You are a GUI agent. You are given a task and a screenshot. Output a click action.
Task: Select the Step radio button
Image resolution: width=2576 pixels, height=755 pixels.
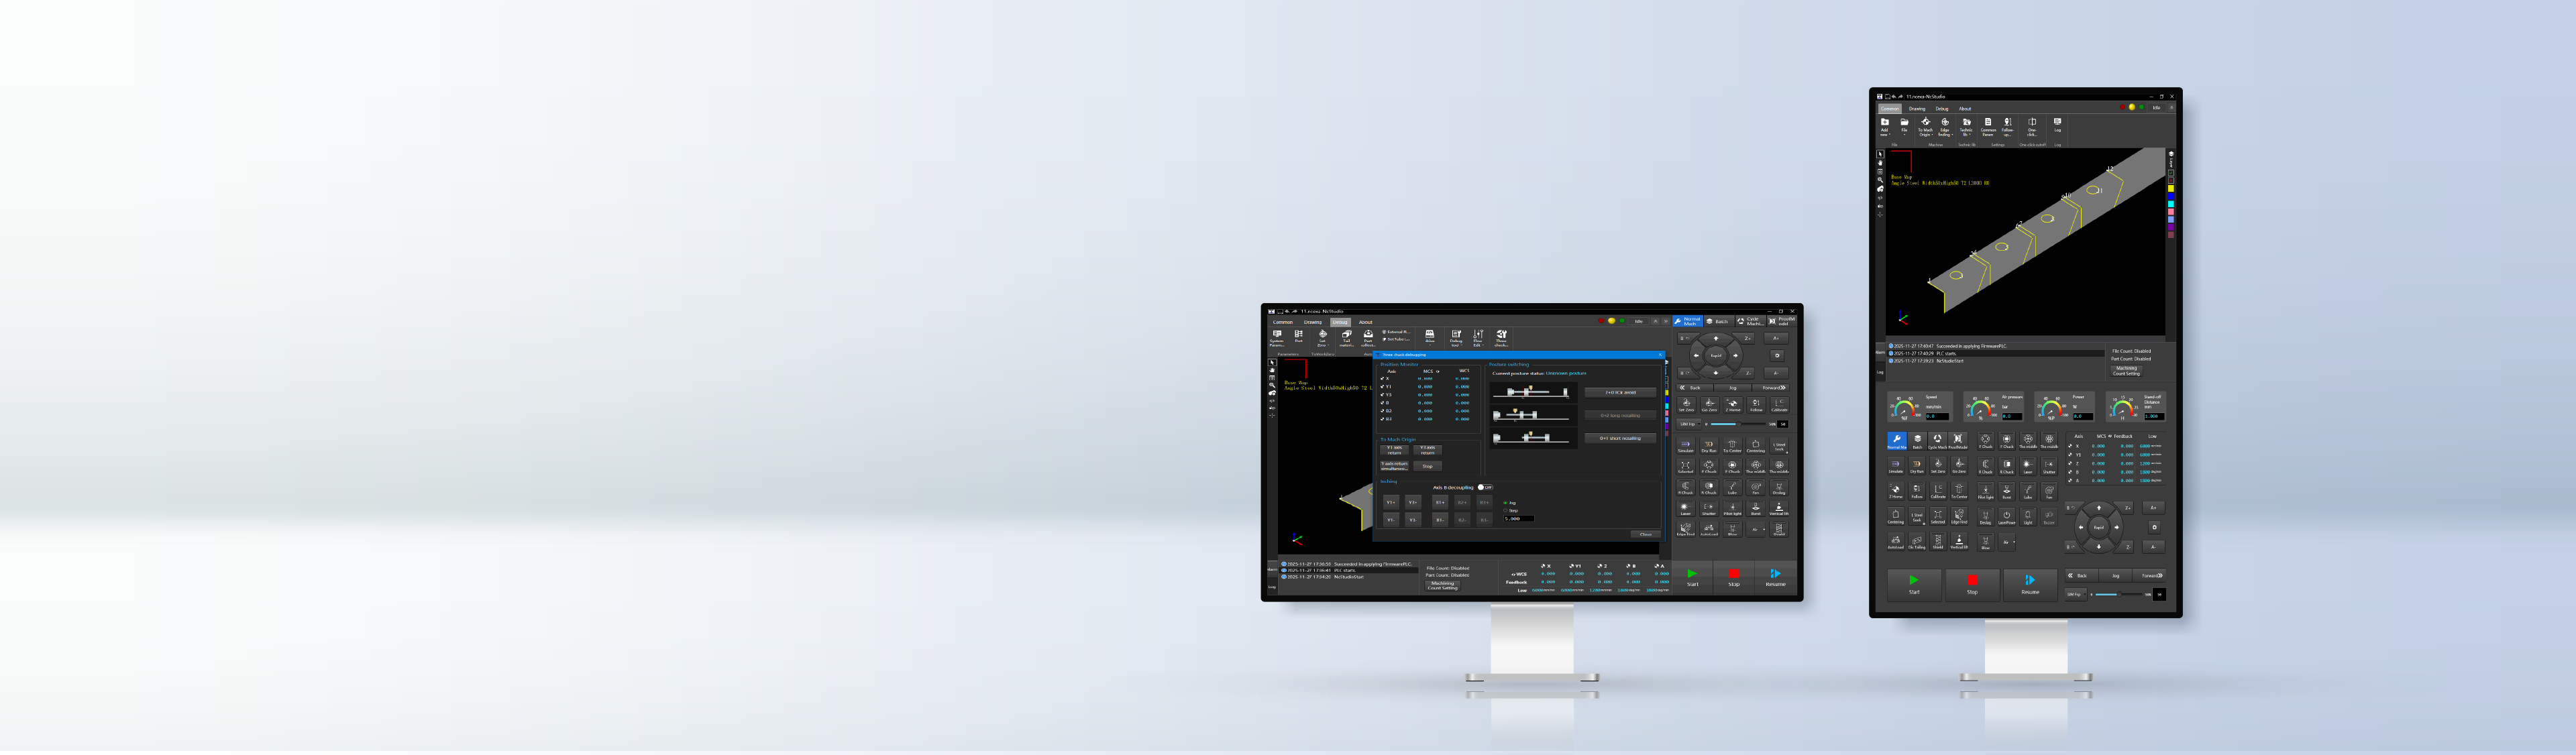(x=1506, y=511)
